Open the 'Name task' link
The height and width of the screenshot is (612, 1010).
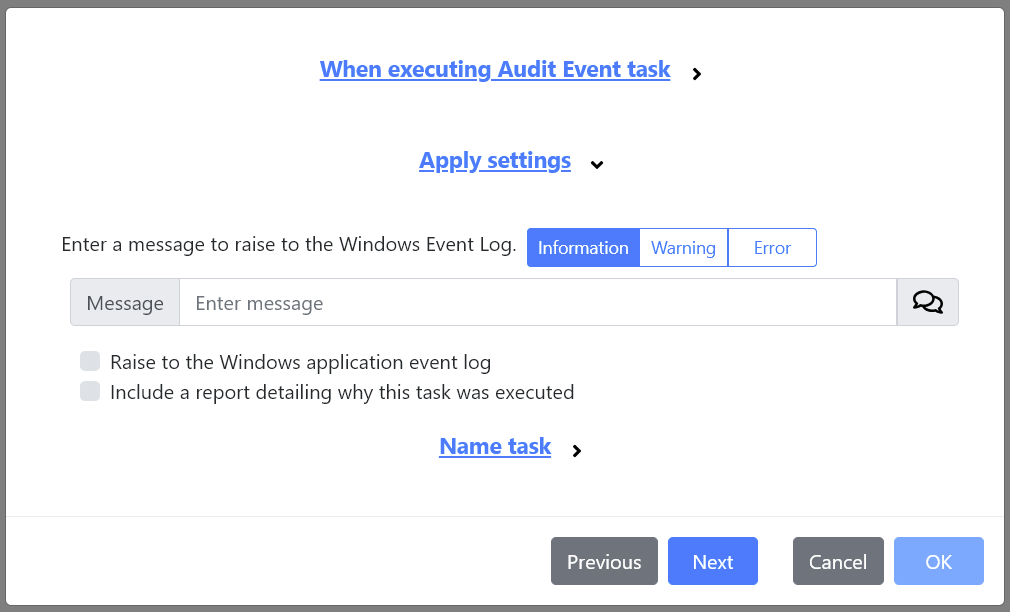click(x=494, y=446)
